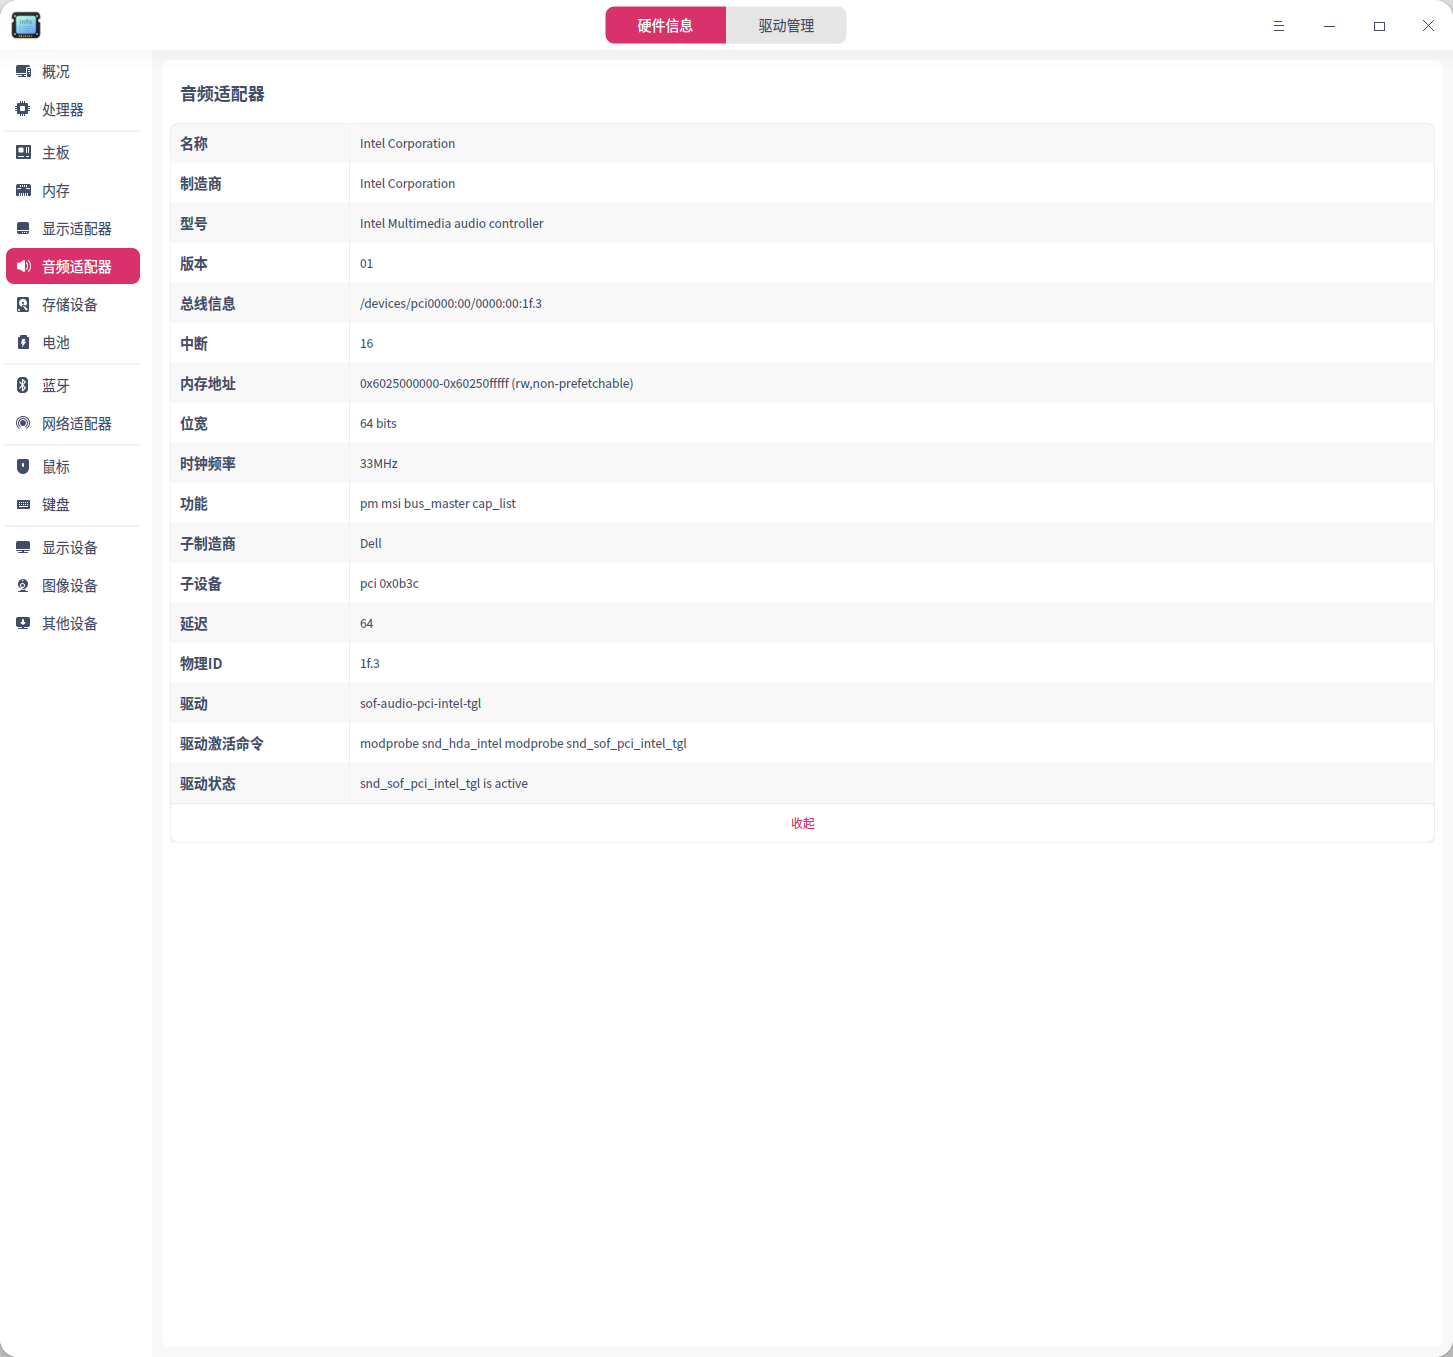
Task: Click the 处理器 processor chip icon
Action: point(23,109)
